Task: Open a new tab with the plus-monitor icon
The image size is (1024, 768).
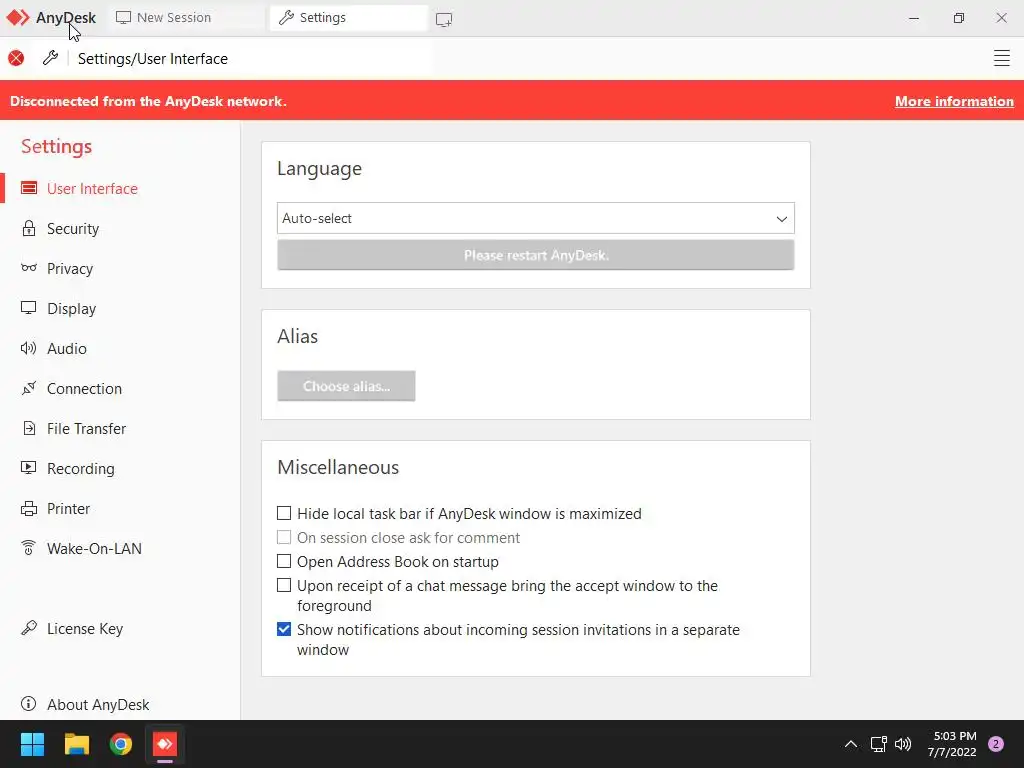Action: pyautogui.click(x=444, y=20)
